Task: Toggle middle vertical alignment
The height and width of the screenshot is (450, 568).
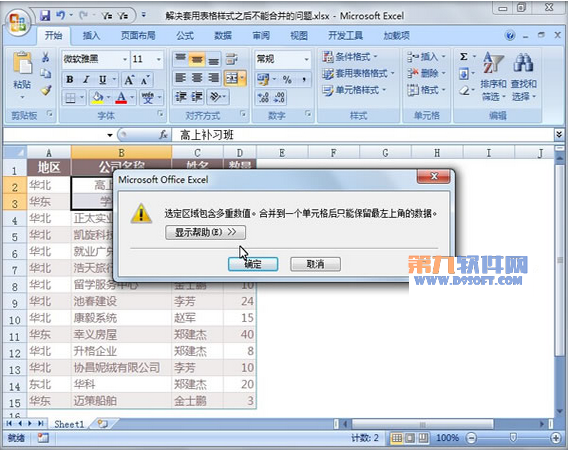Action: point(197,59)
